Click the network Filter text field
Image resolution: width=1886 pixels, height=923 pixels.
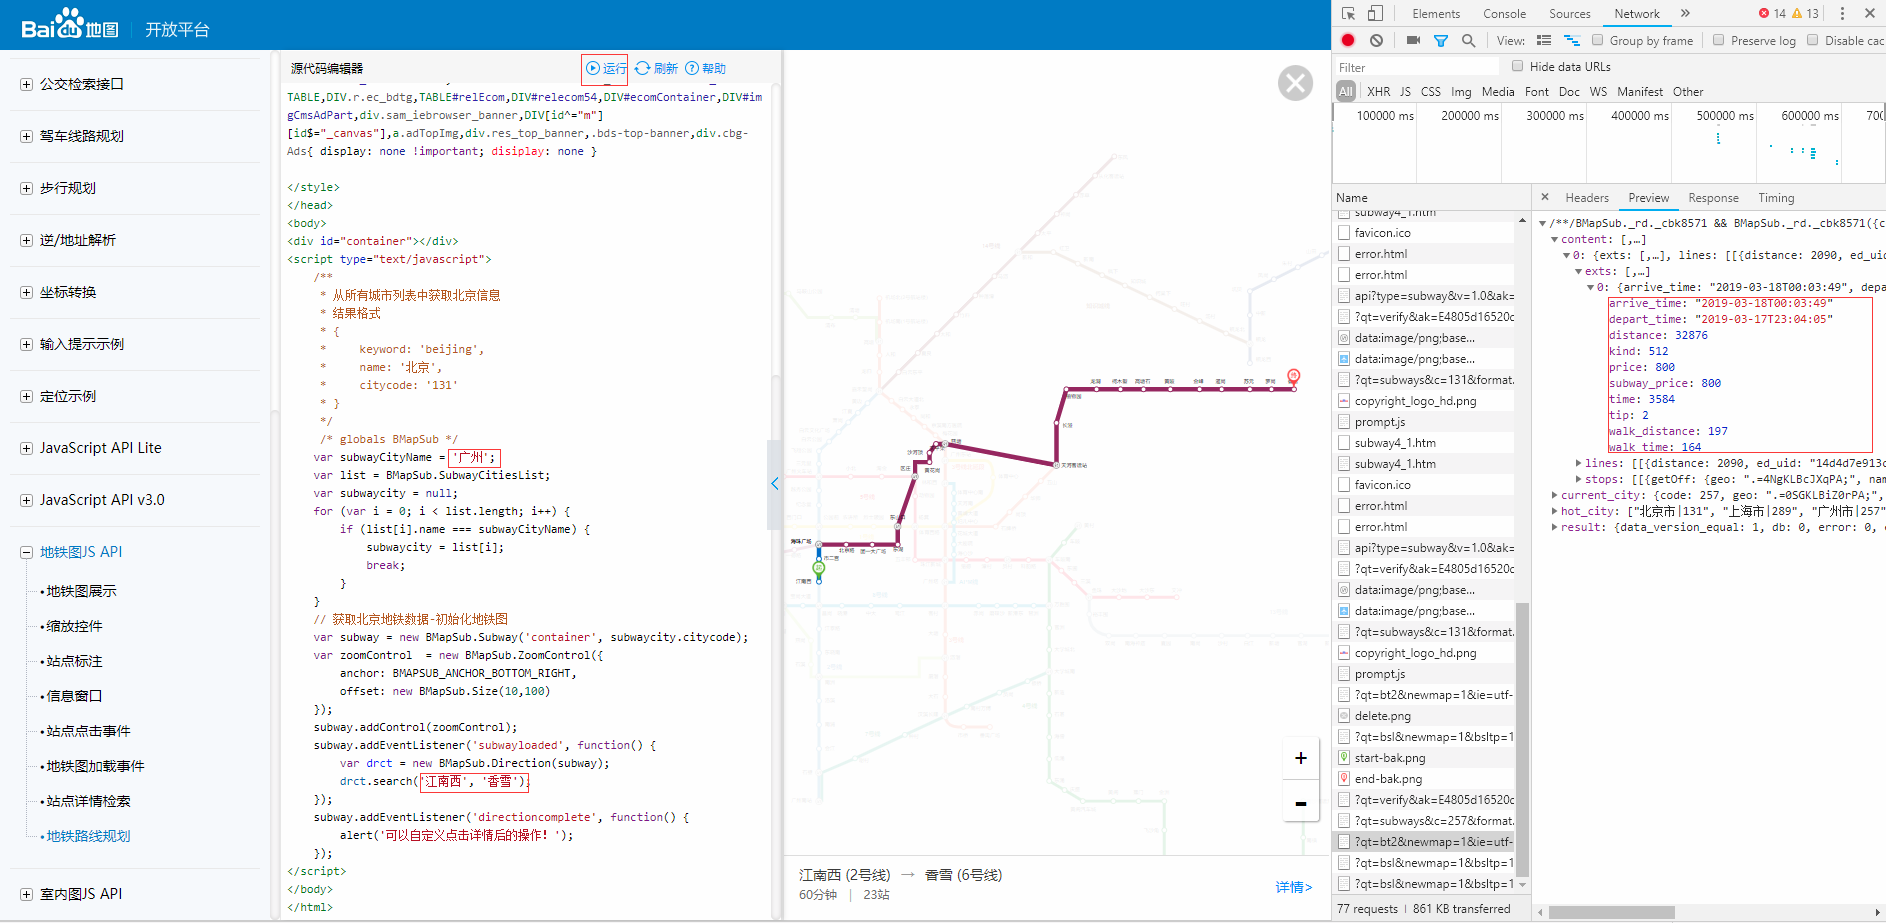[x=1417, y=67]
